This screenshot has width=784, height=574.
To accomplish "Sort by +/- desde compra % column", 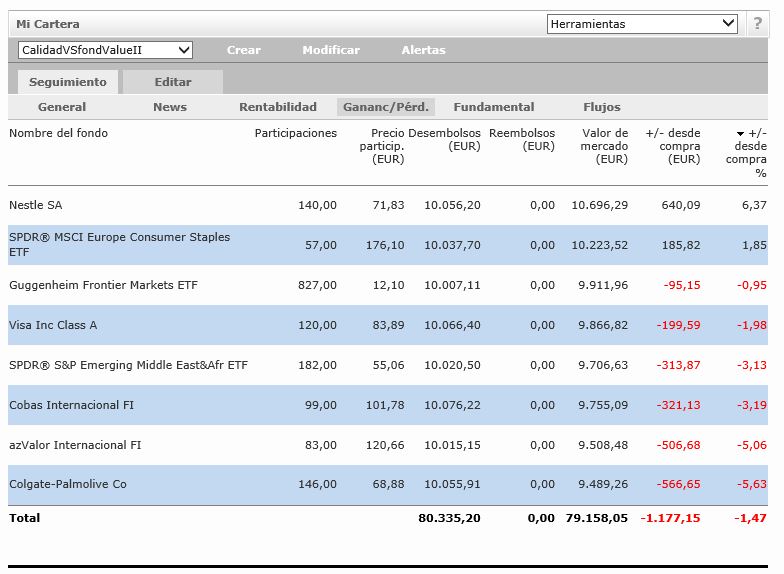I will point(752,152).
